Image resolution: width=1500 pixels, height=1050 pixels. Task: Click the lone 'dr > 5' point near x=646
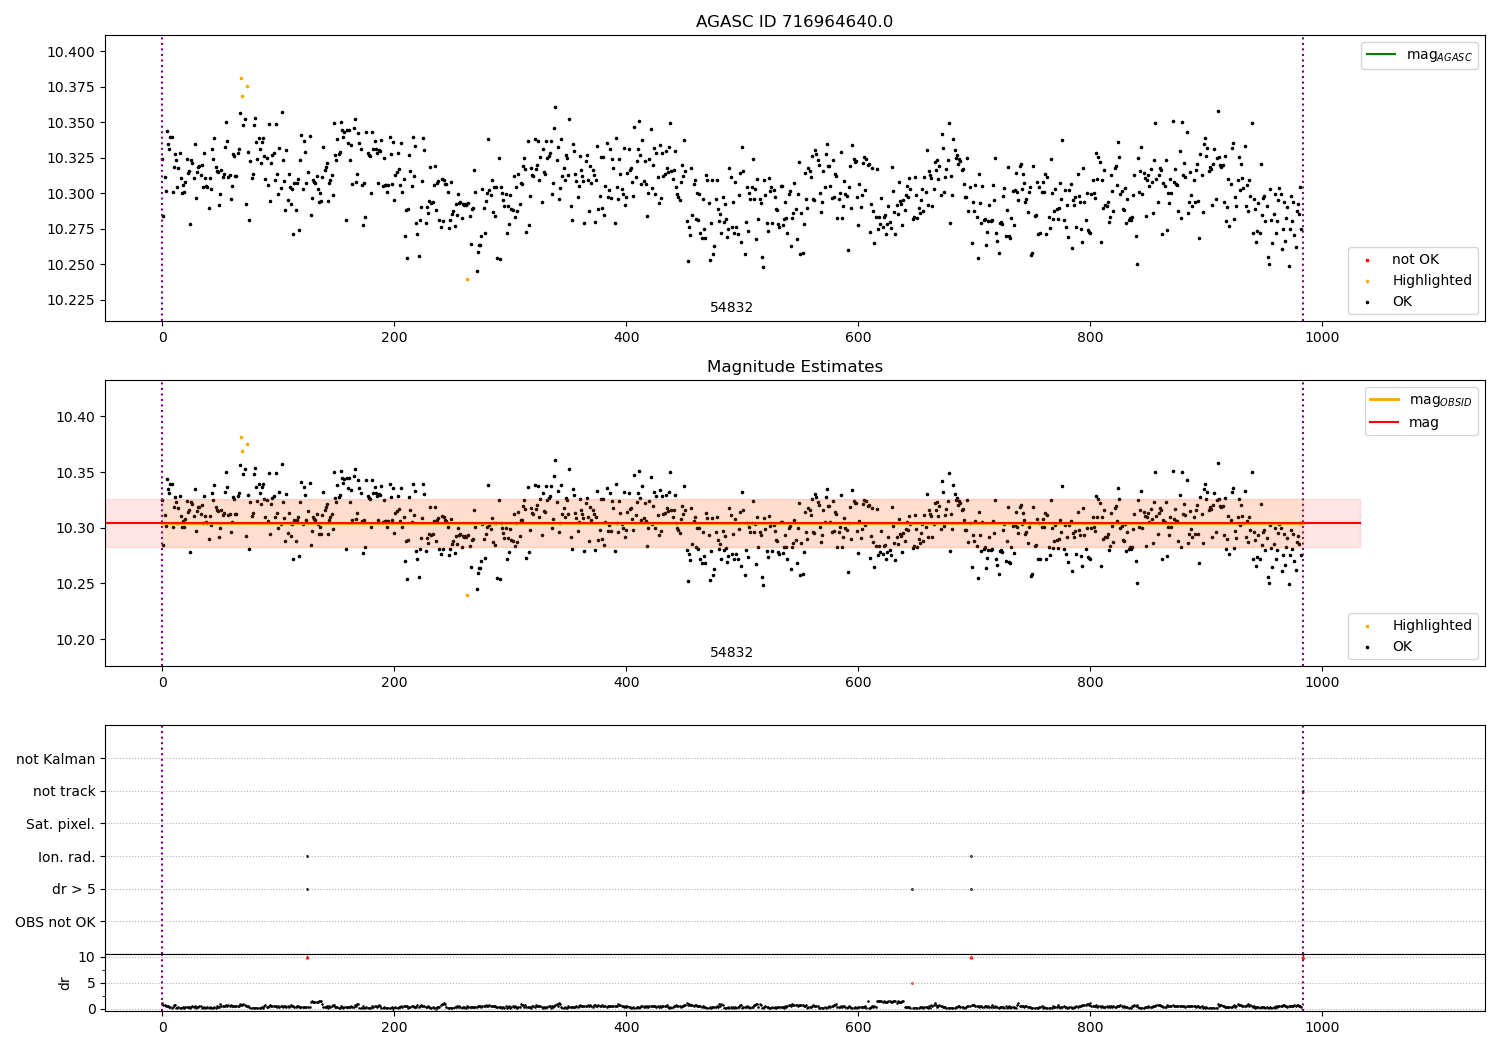point(912,889)
